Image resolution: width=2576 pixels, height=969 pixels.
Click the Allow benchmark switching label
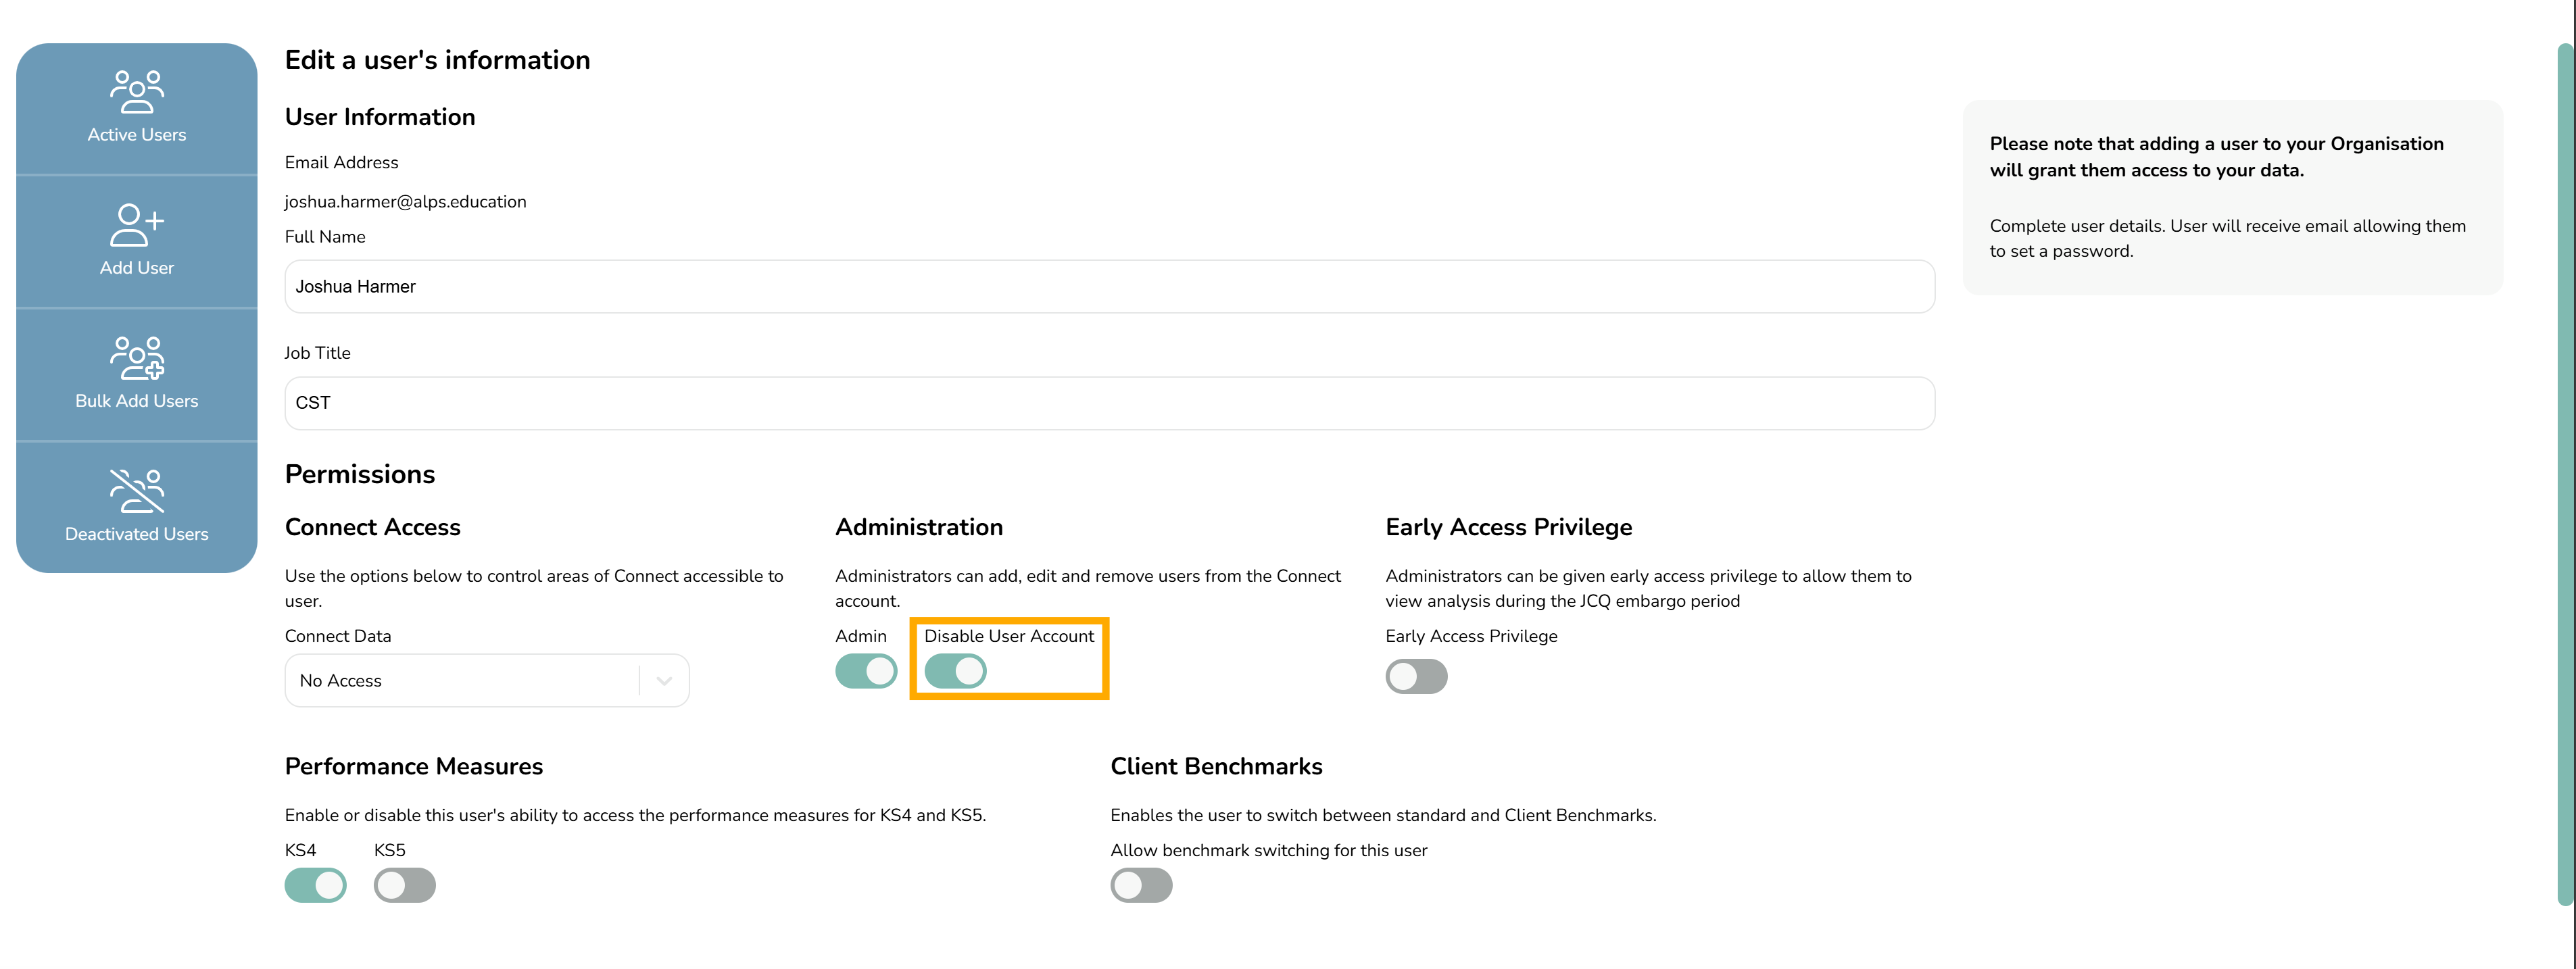tap(1269, 851)
